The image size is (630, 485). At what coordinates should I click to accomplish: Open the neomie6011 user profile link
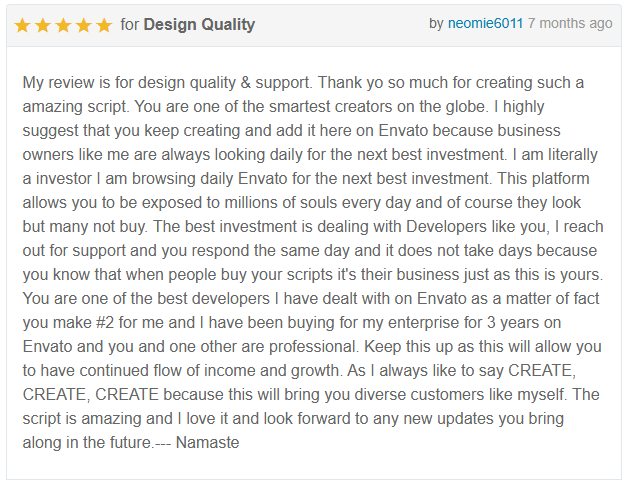(x=485, y=23)
